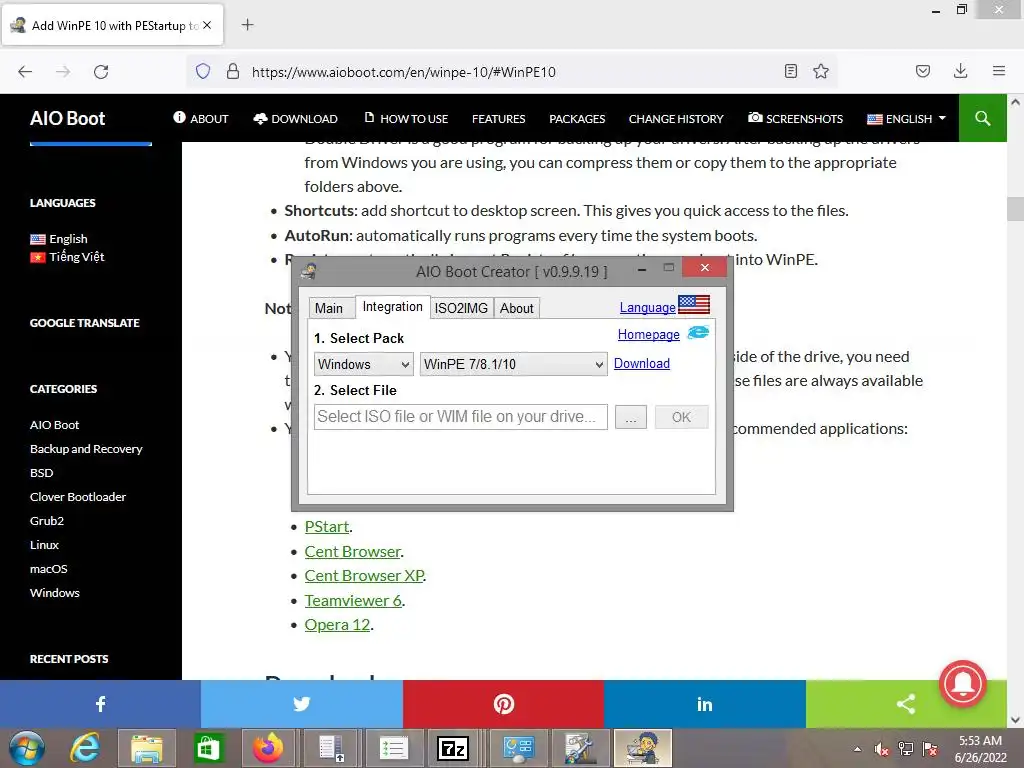1024x768 pixels.
Task: Open the Firefox hamburger menu
Action: (x=999, y=71)
